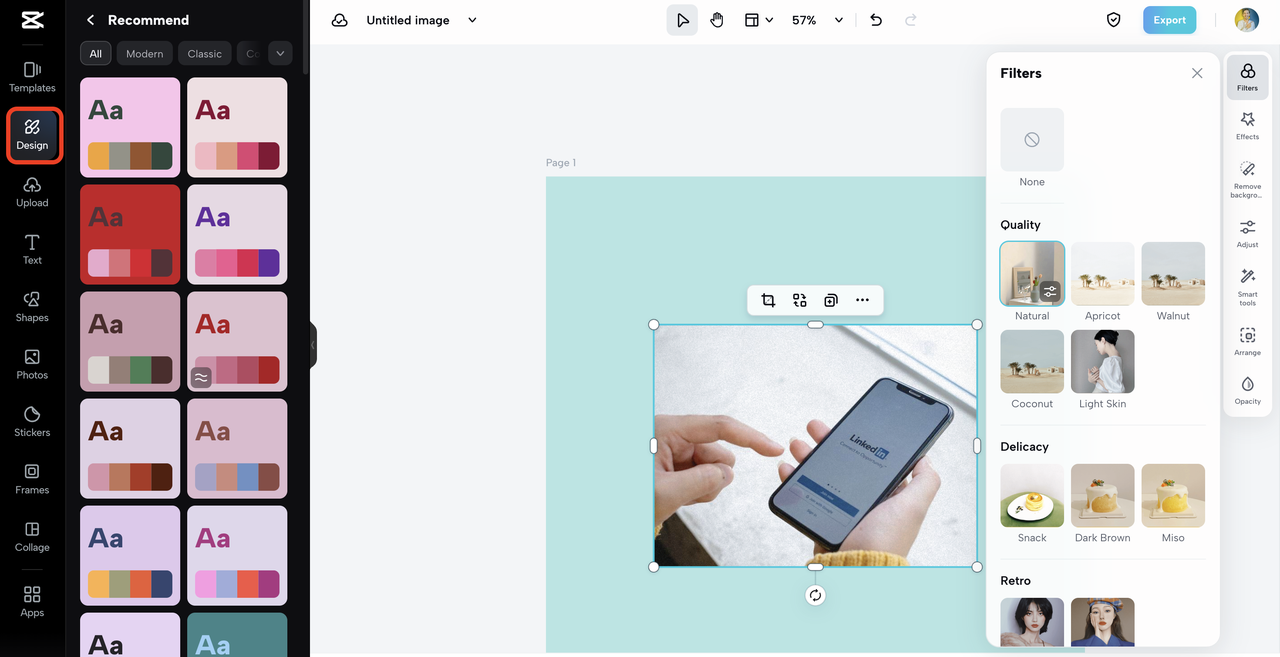
Task: Select the Filters tool on right rail
Action: (x=1247, y=77)
